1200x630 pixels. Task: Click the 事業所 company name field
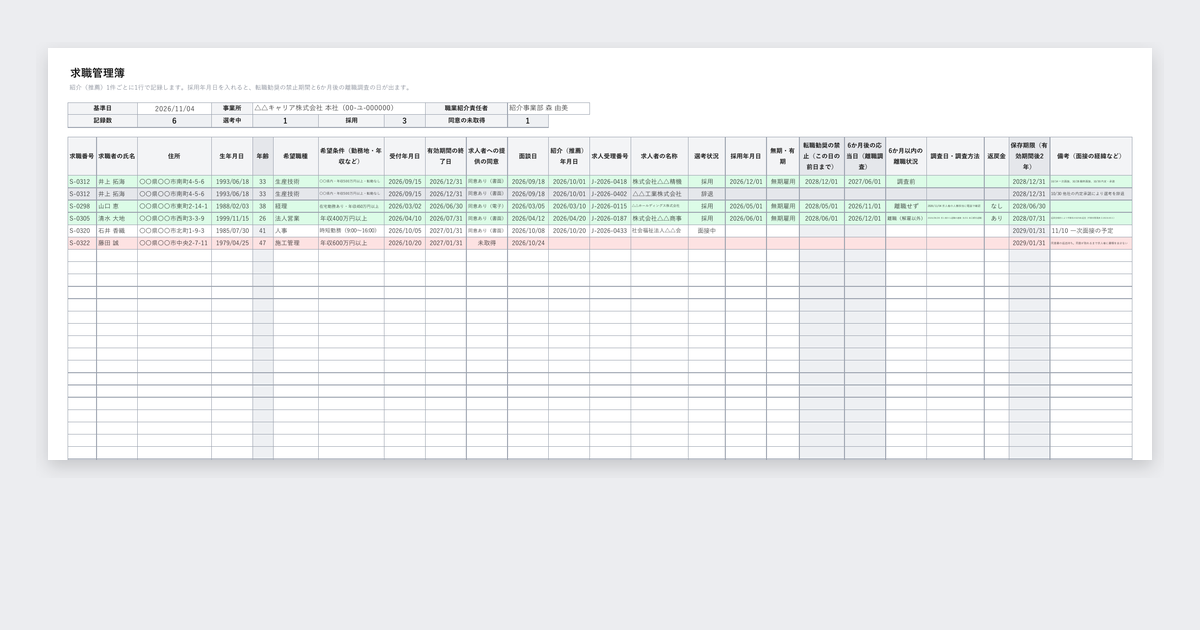[338, 108]
